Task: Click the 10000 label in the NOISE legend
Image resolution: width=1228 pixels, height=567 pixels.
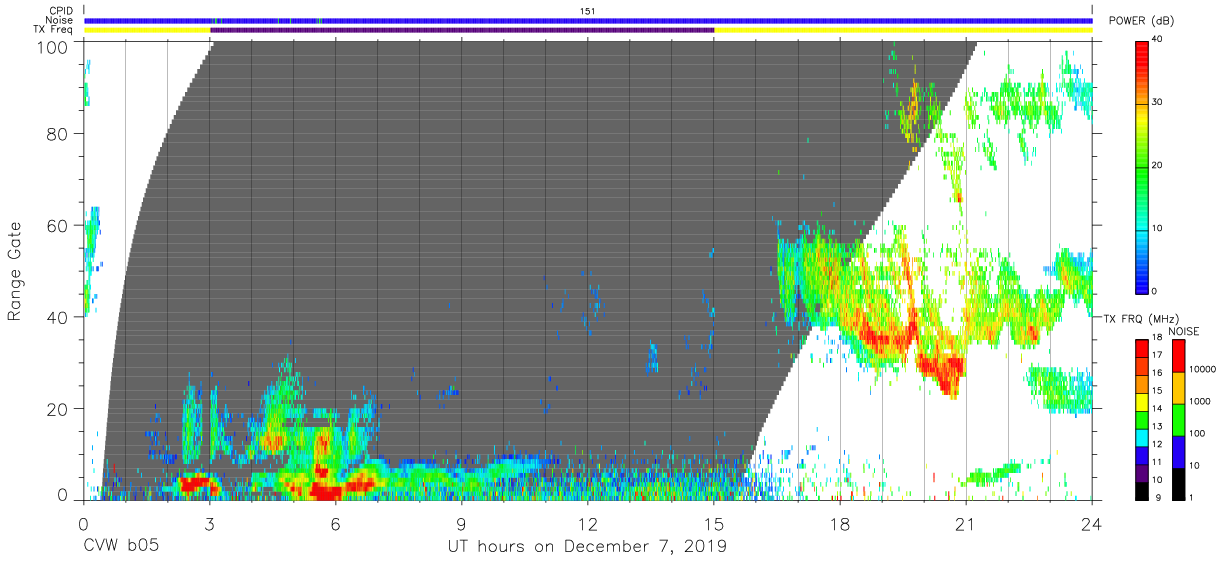Action: click(x=1203, y=371)
